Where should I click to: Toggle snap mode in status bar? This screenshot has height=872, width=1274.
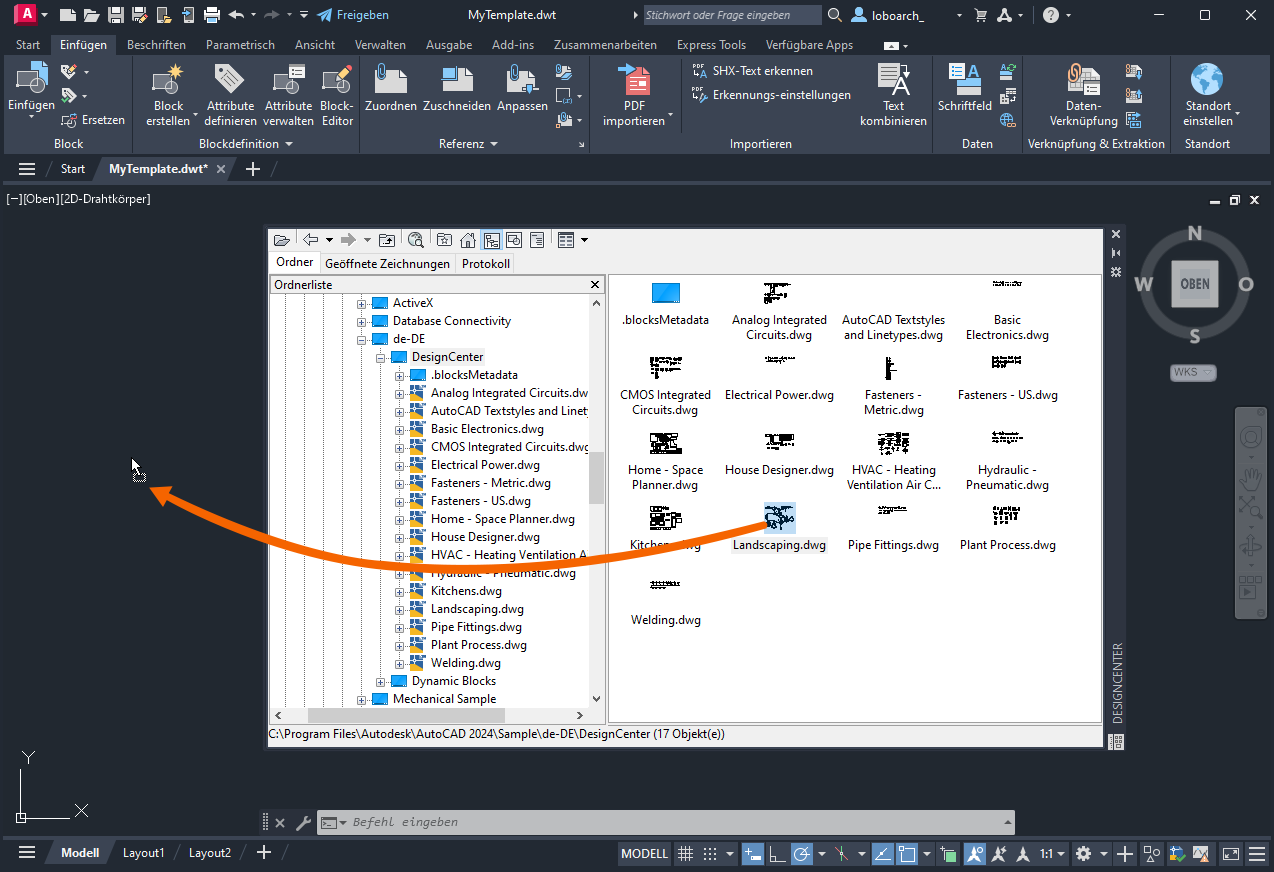click(709, 854)
